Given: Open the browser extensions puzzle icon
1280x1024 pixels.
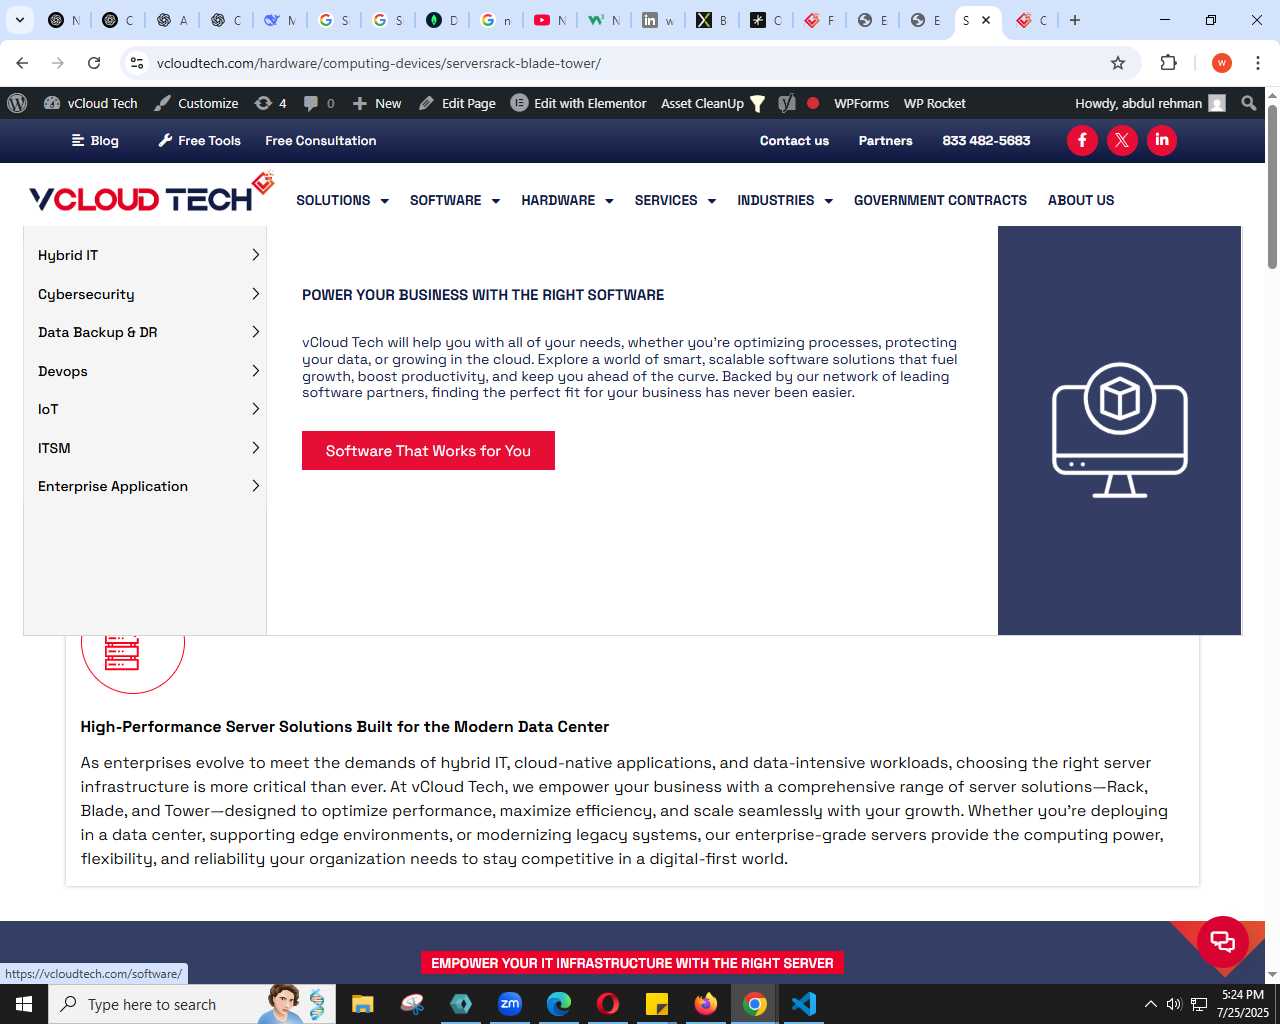Looking at the screenshot, I should 1168,63.
